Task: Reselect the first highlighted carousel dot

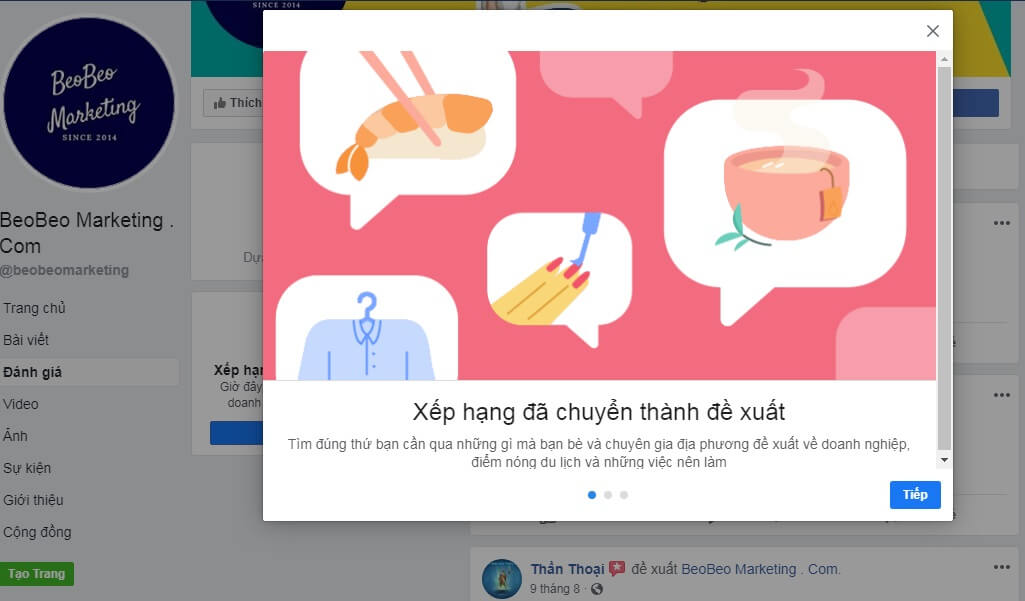Action: (590, 494)
